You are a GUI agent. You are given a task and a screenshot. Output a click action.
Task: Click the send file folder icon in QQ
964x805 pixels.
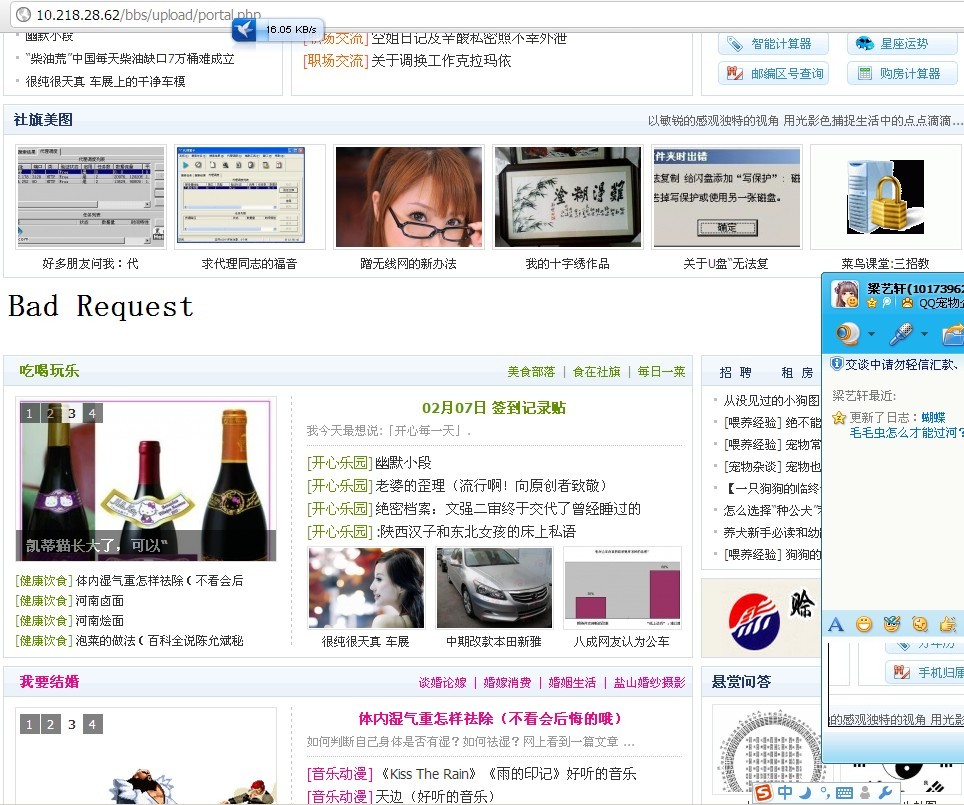[953, 334]
